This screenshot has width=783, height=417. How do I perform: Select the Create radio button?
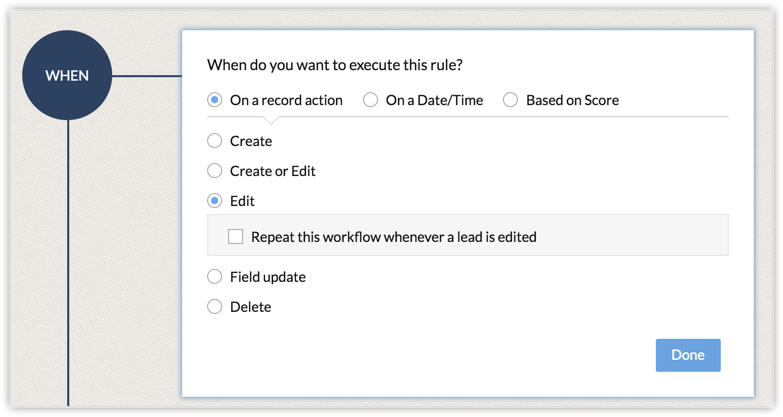214,141
